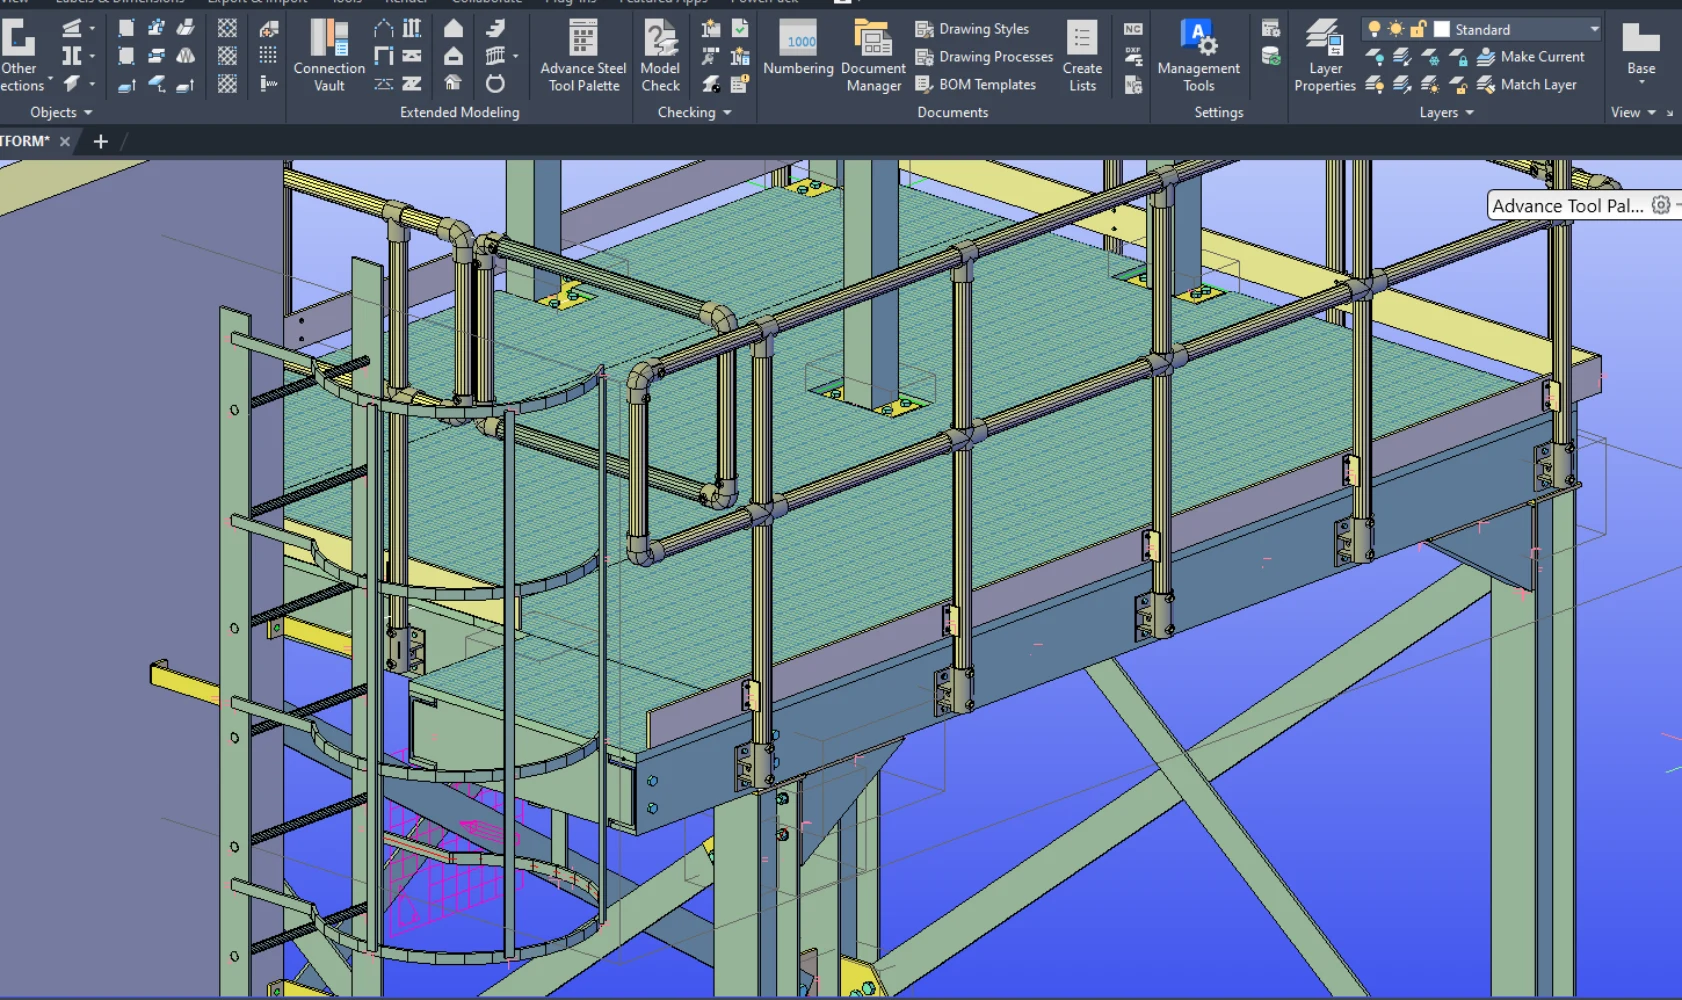1682x1000 pixels.
Task: Open Drawing Styles
Action: coord(972,29)
